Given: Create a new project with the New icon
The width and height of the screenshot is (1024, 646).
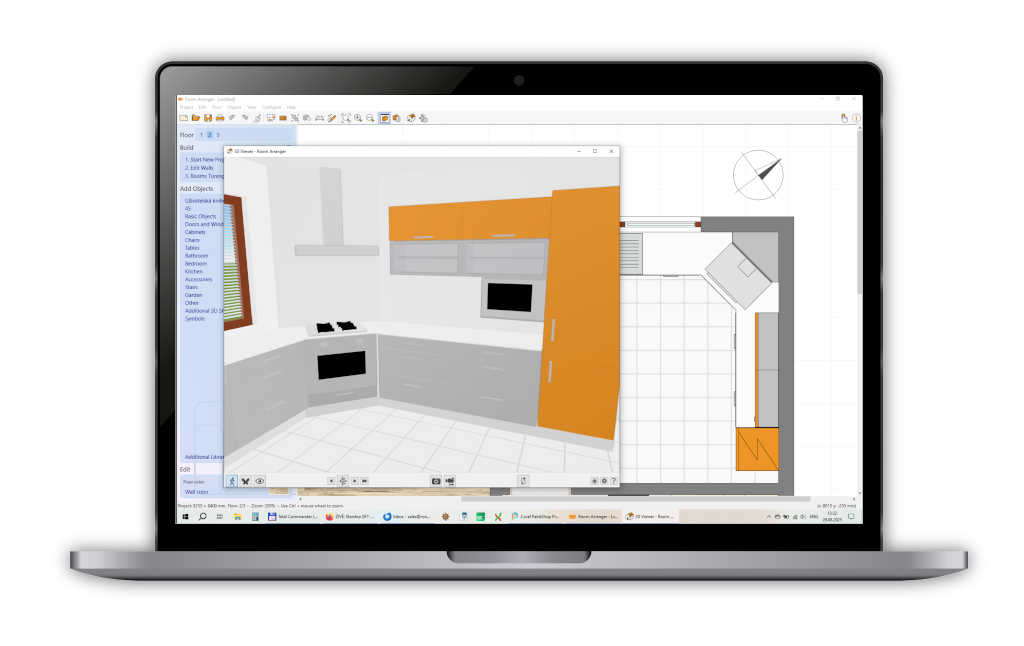Looking at the screenshot, I should tap(184, 117).
